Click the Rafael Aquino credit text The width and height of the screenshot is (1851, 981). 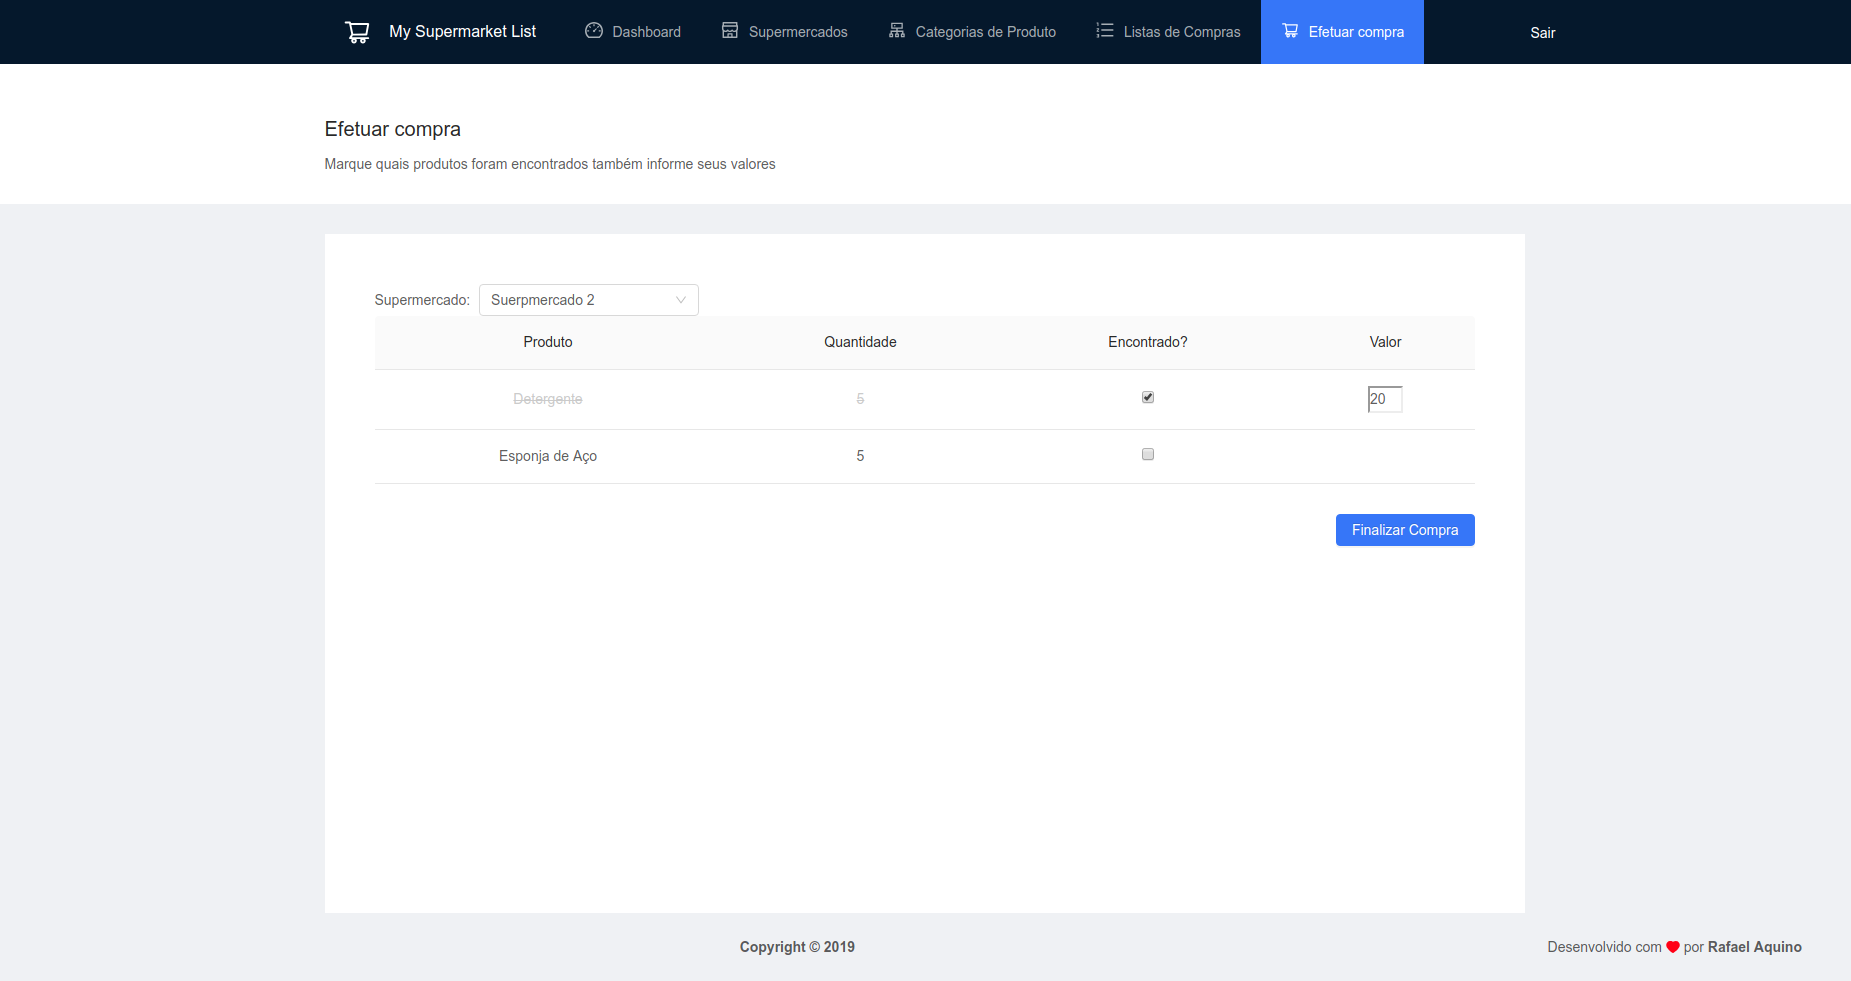(x=1755, y=947)
